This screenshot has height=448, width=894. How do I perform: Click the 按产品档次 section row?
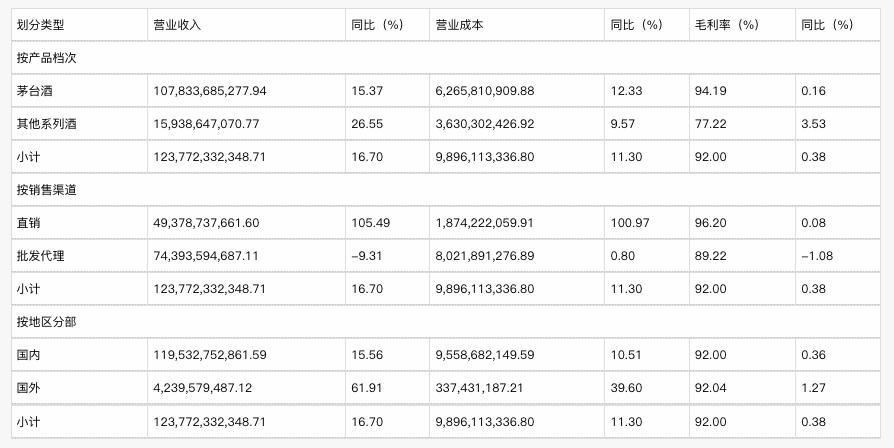click(x=46, y=58)
